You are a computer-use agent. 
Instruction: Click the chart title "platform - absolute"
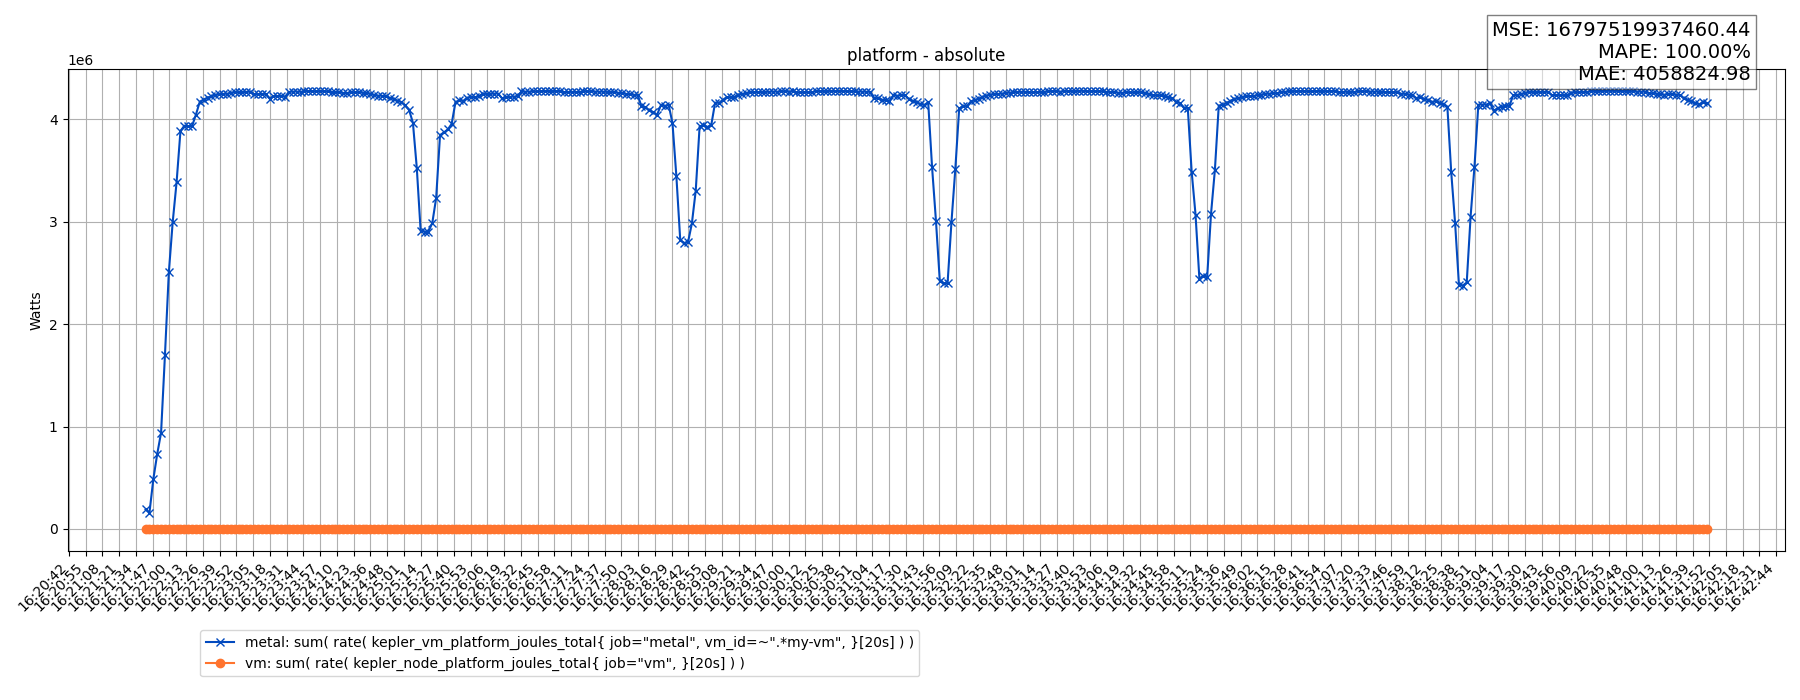tap(925, 55)
